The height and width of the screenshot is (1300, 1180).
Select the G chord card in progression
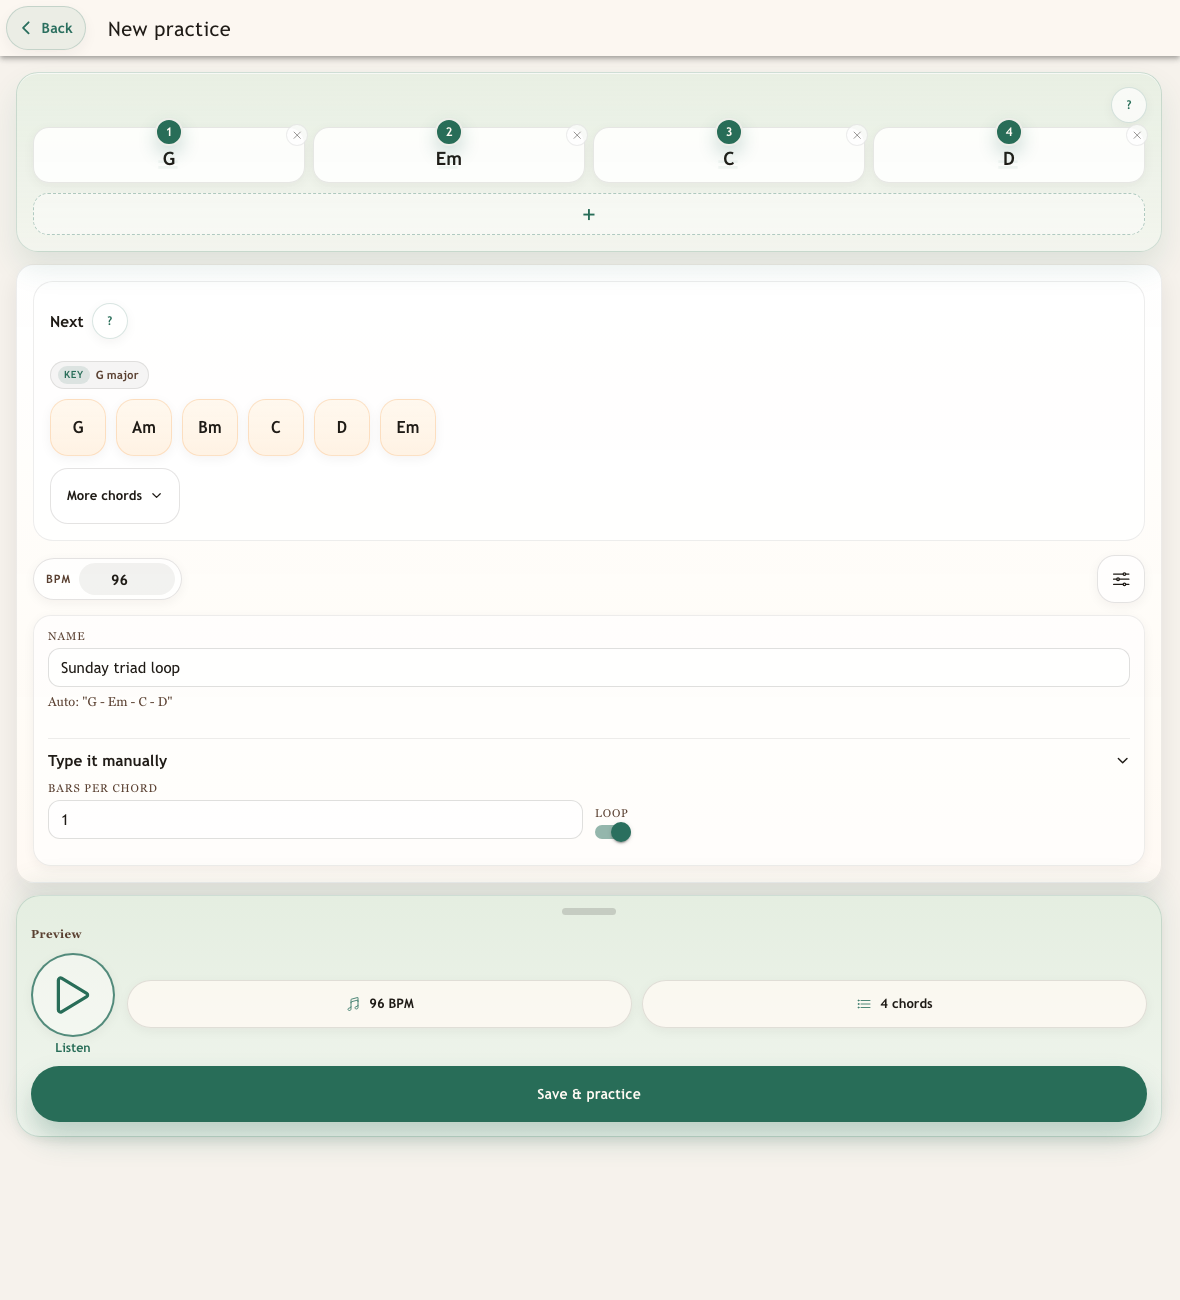tap(169, 155)
